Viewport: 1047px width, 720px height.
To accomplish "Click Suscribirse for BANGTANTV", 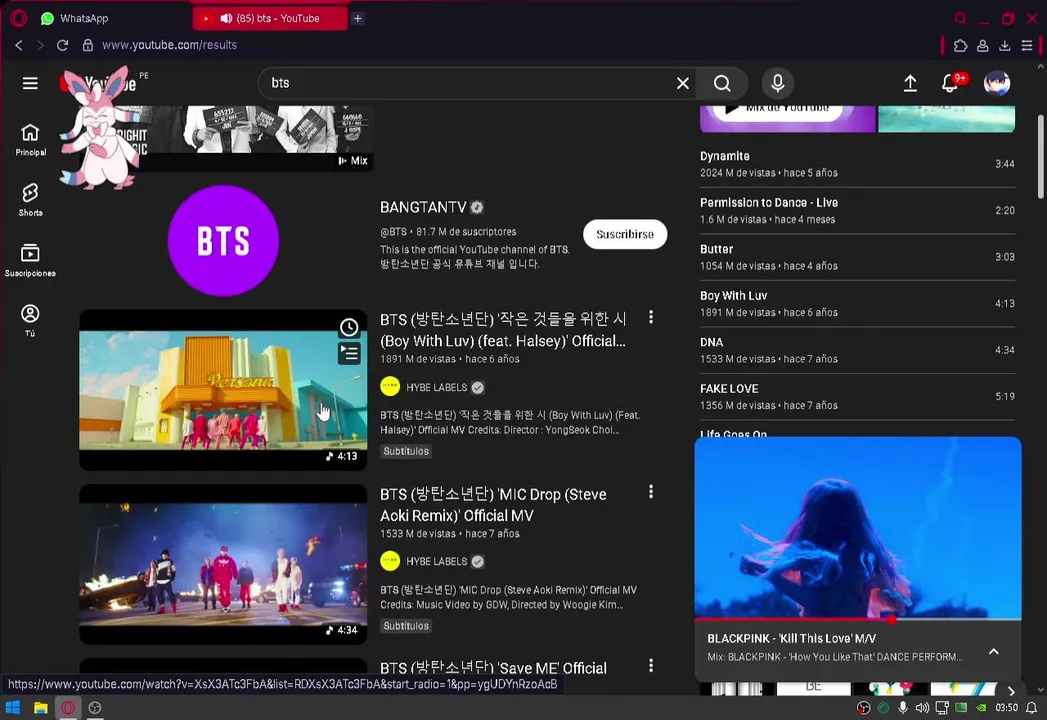I will point(624,234).
